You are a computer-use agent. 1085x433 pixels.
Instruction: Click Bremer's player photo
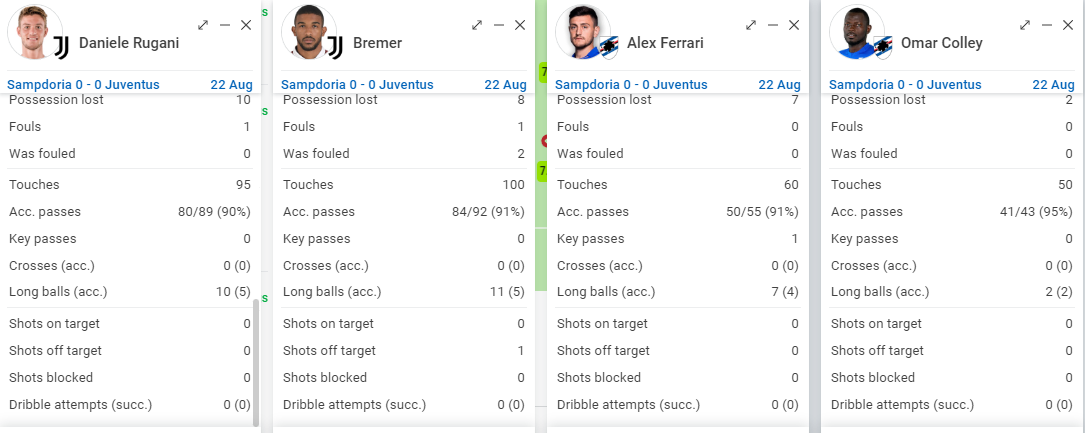[307, 32]
